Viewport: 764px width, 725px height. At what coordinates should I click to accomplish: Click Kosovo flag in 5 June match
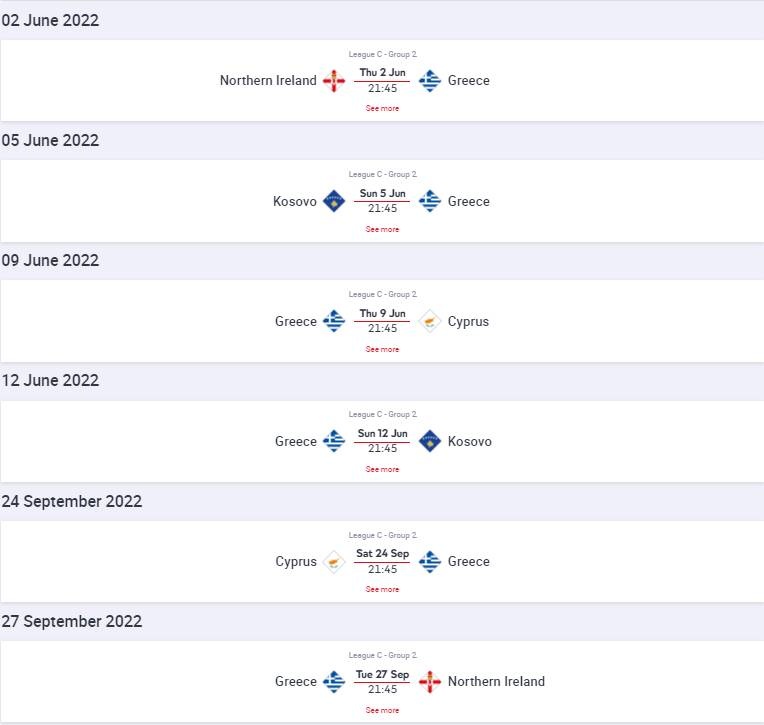[x=334, y=201]
